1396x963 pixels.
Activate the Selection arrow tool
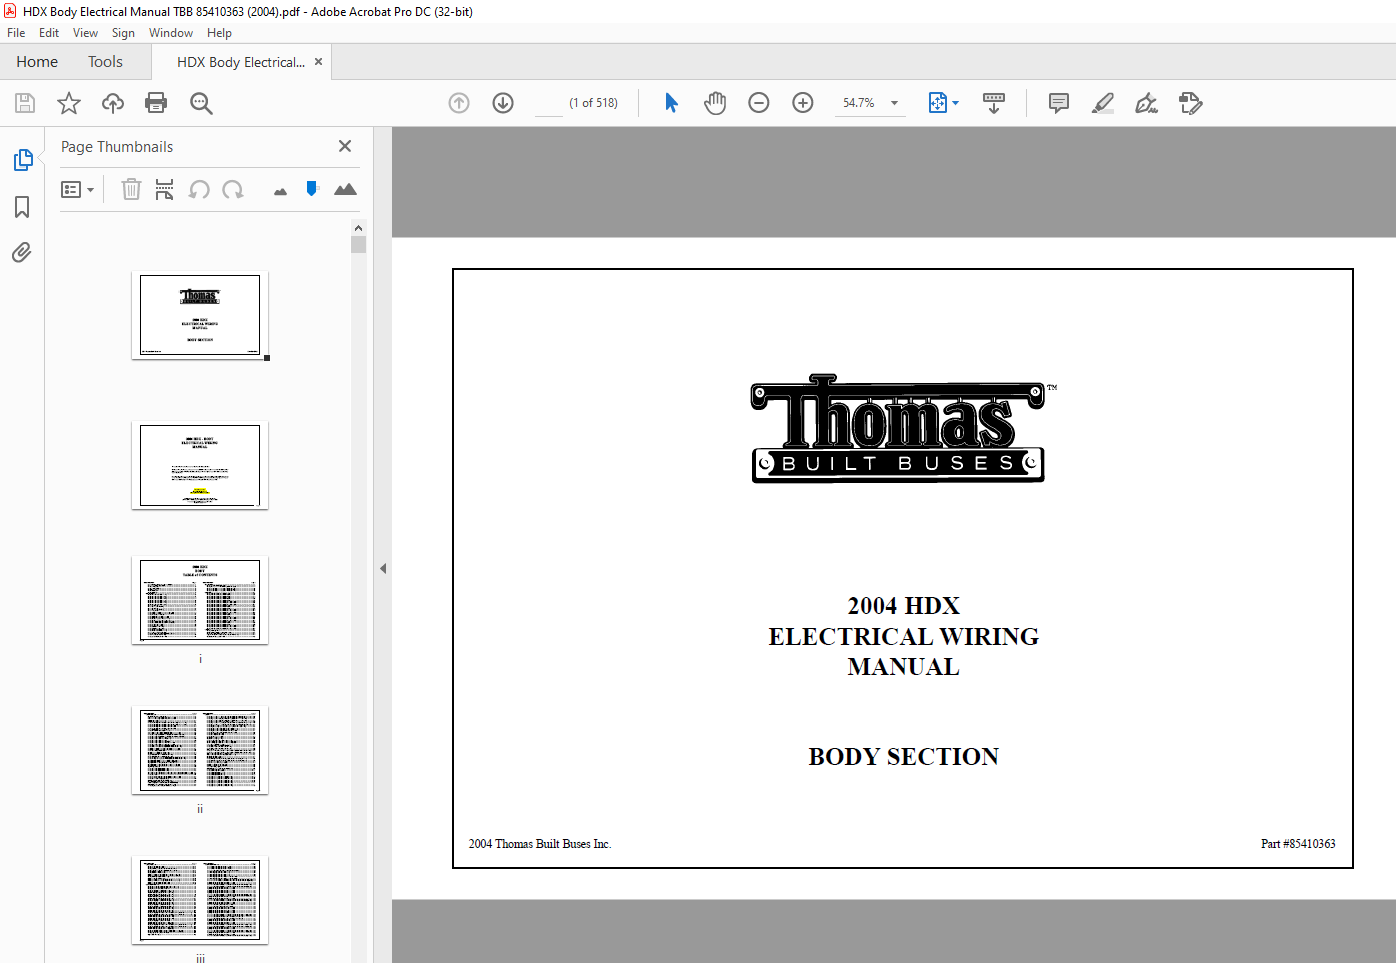click(x=671, y=103)
